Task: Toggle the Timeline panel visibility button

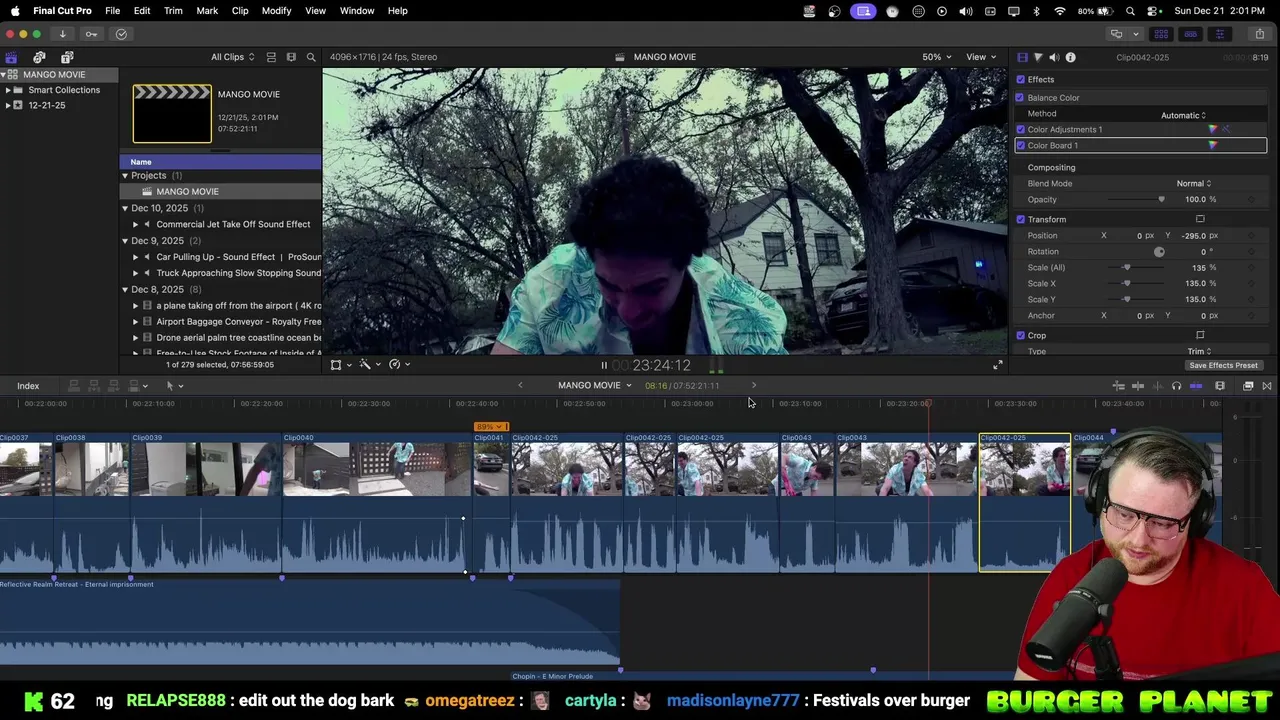Action: (x=1190, y=34)
